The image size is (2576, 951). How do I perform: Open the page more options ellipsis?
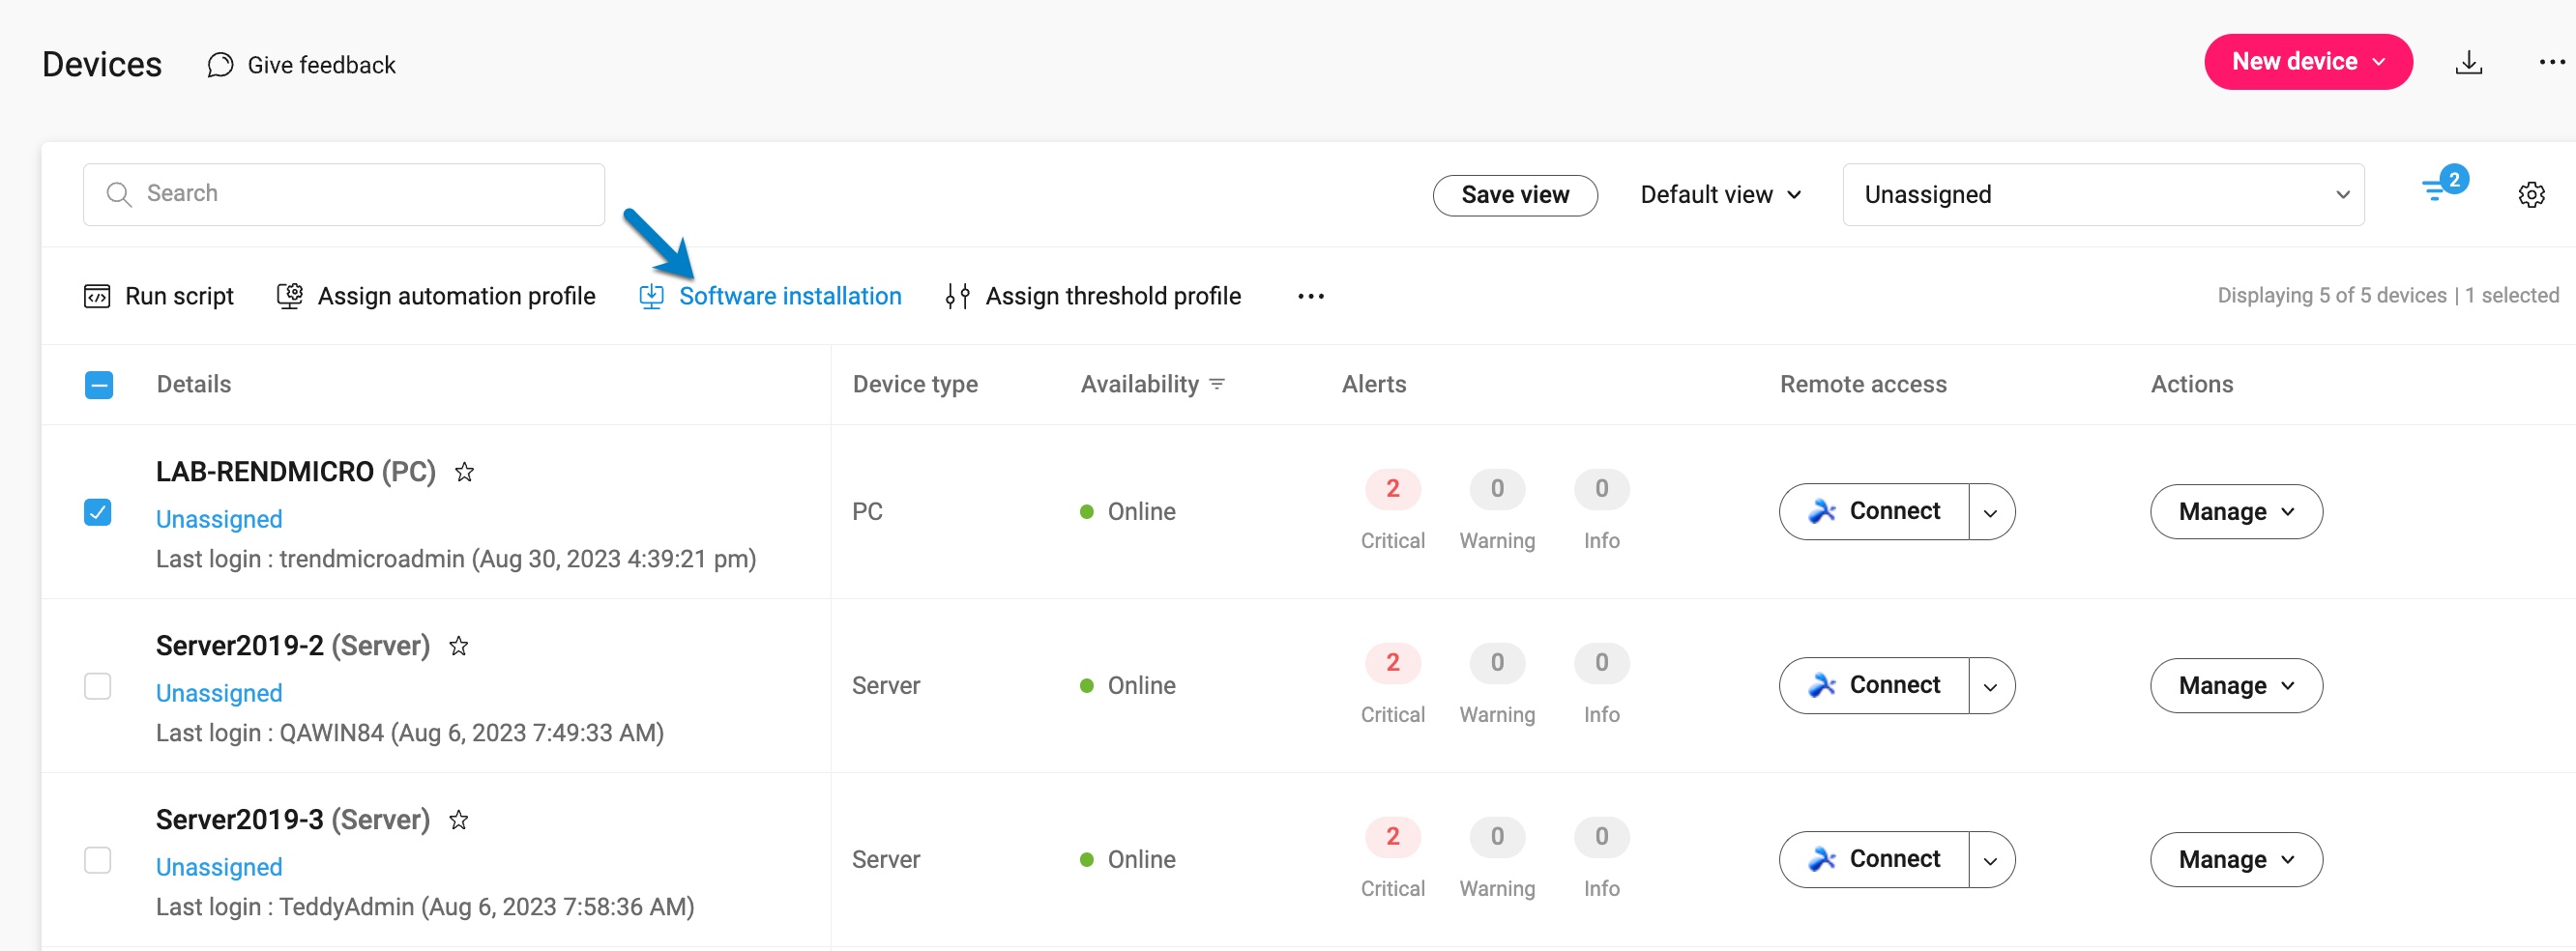point(2551,62)
